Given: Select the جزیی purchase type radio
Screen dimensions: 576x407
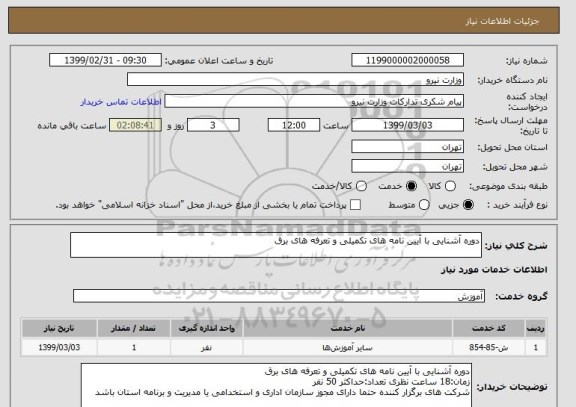Looking at the screenshot, I should click(468, 205).
